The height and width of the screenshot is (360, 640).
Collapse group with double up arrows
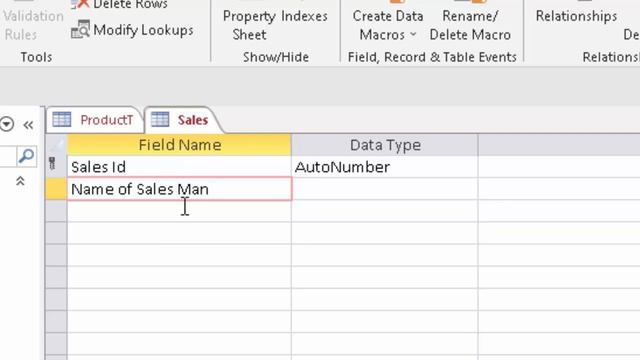20,181
